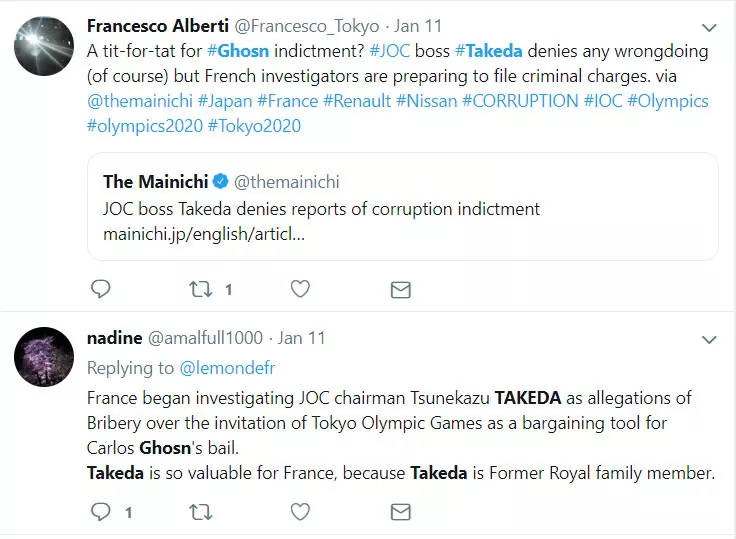This screenshot has height=539, width=736.
Task: Open the #Ghosn hashtag
Action: click(x=239, y=50)
